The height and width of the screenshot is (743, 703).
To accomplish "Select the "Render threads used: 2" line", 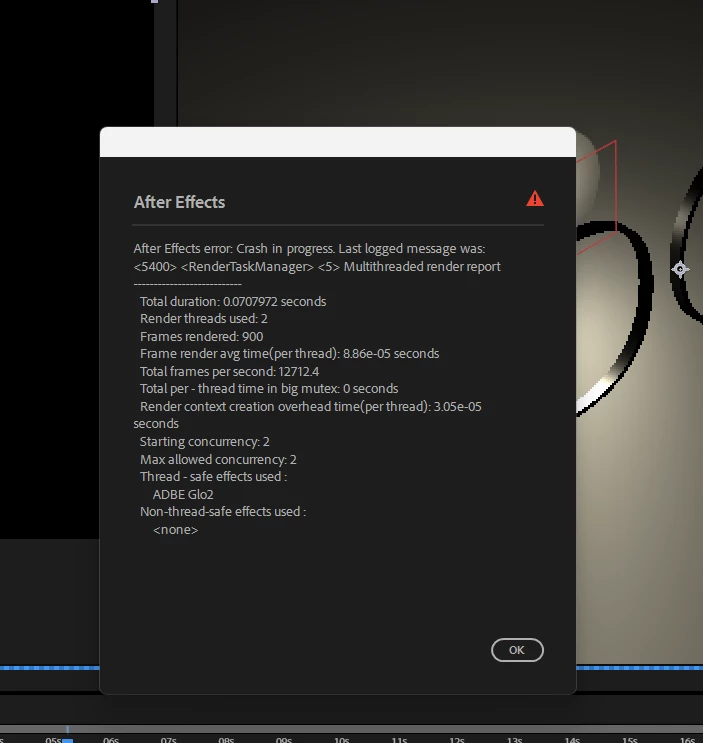I will pos(204,318).
